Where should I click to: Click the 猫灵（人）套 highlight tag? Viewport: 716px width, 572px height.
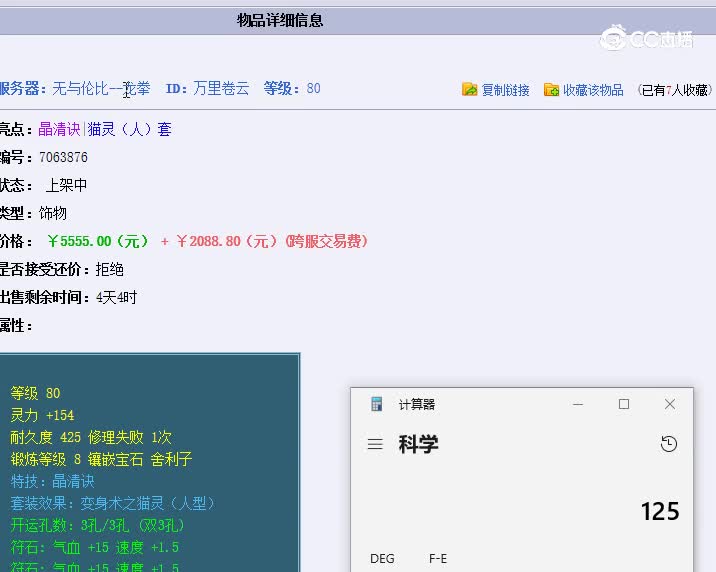(x=129, y=129)
